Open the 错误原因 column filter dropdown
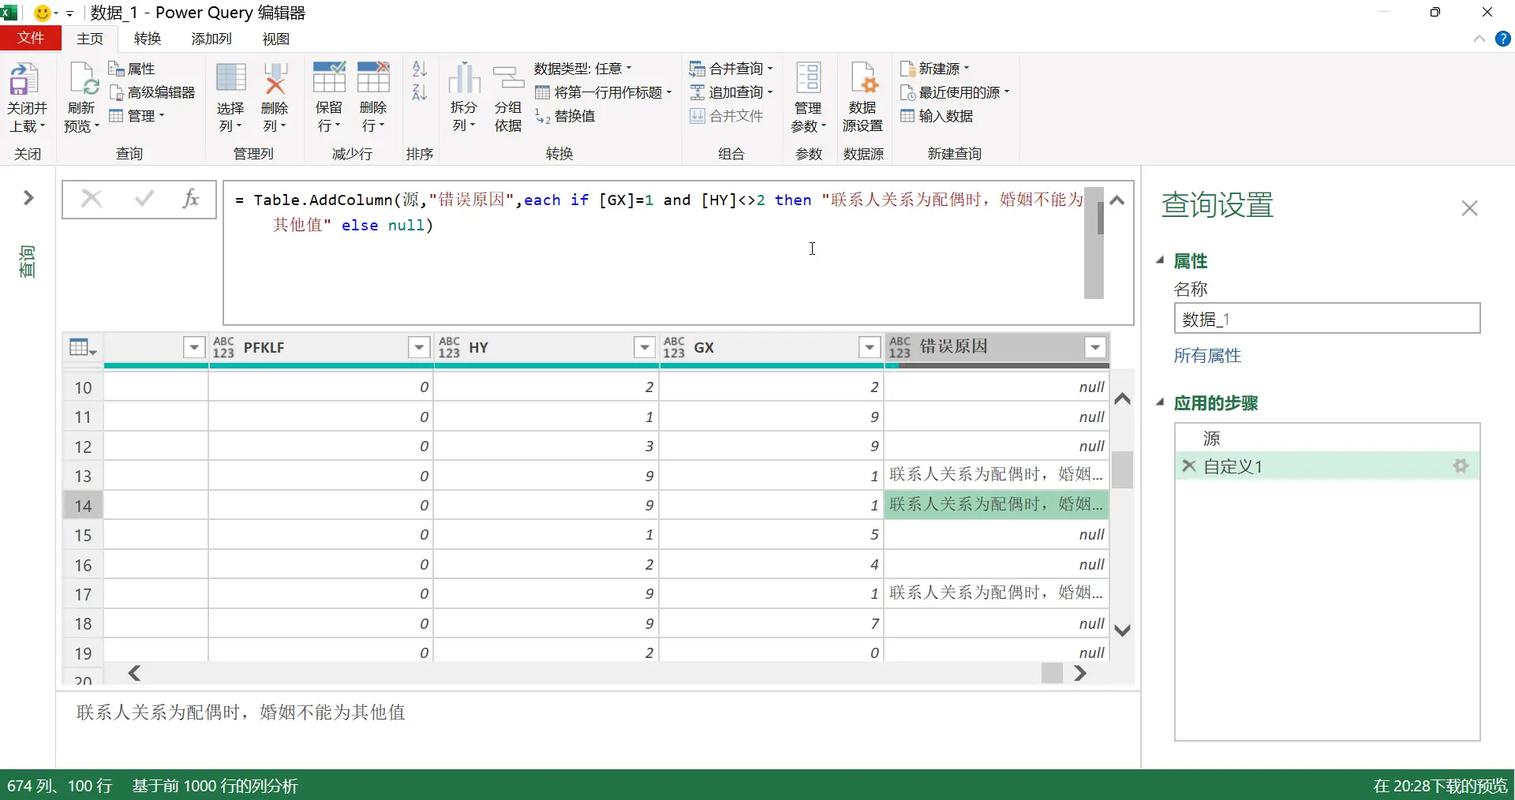The image size is (1515, 800). tap(1095, 347)
